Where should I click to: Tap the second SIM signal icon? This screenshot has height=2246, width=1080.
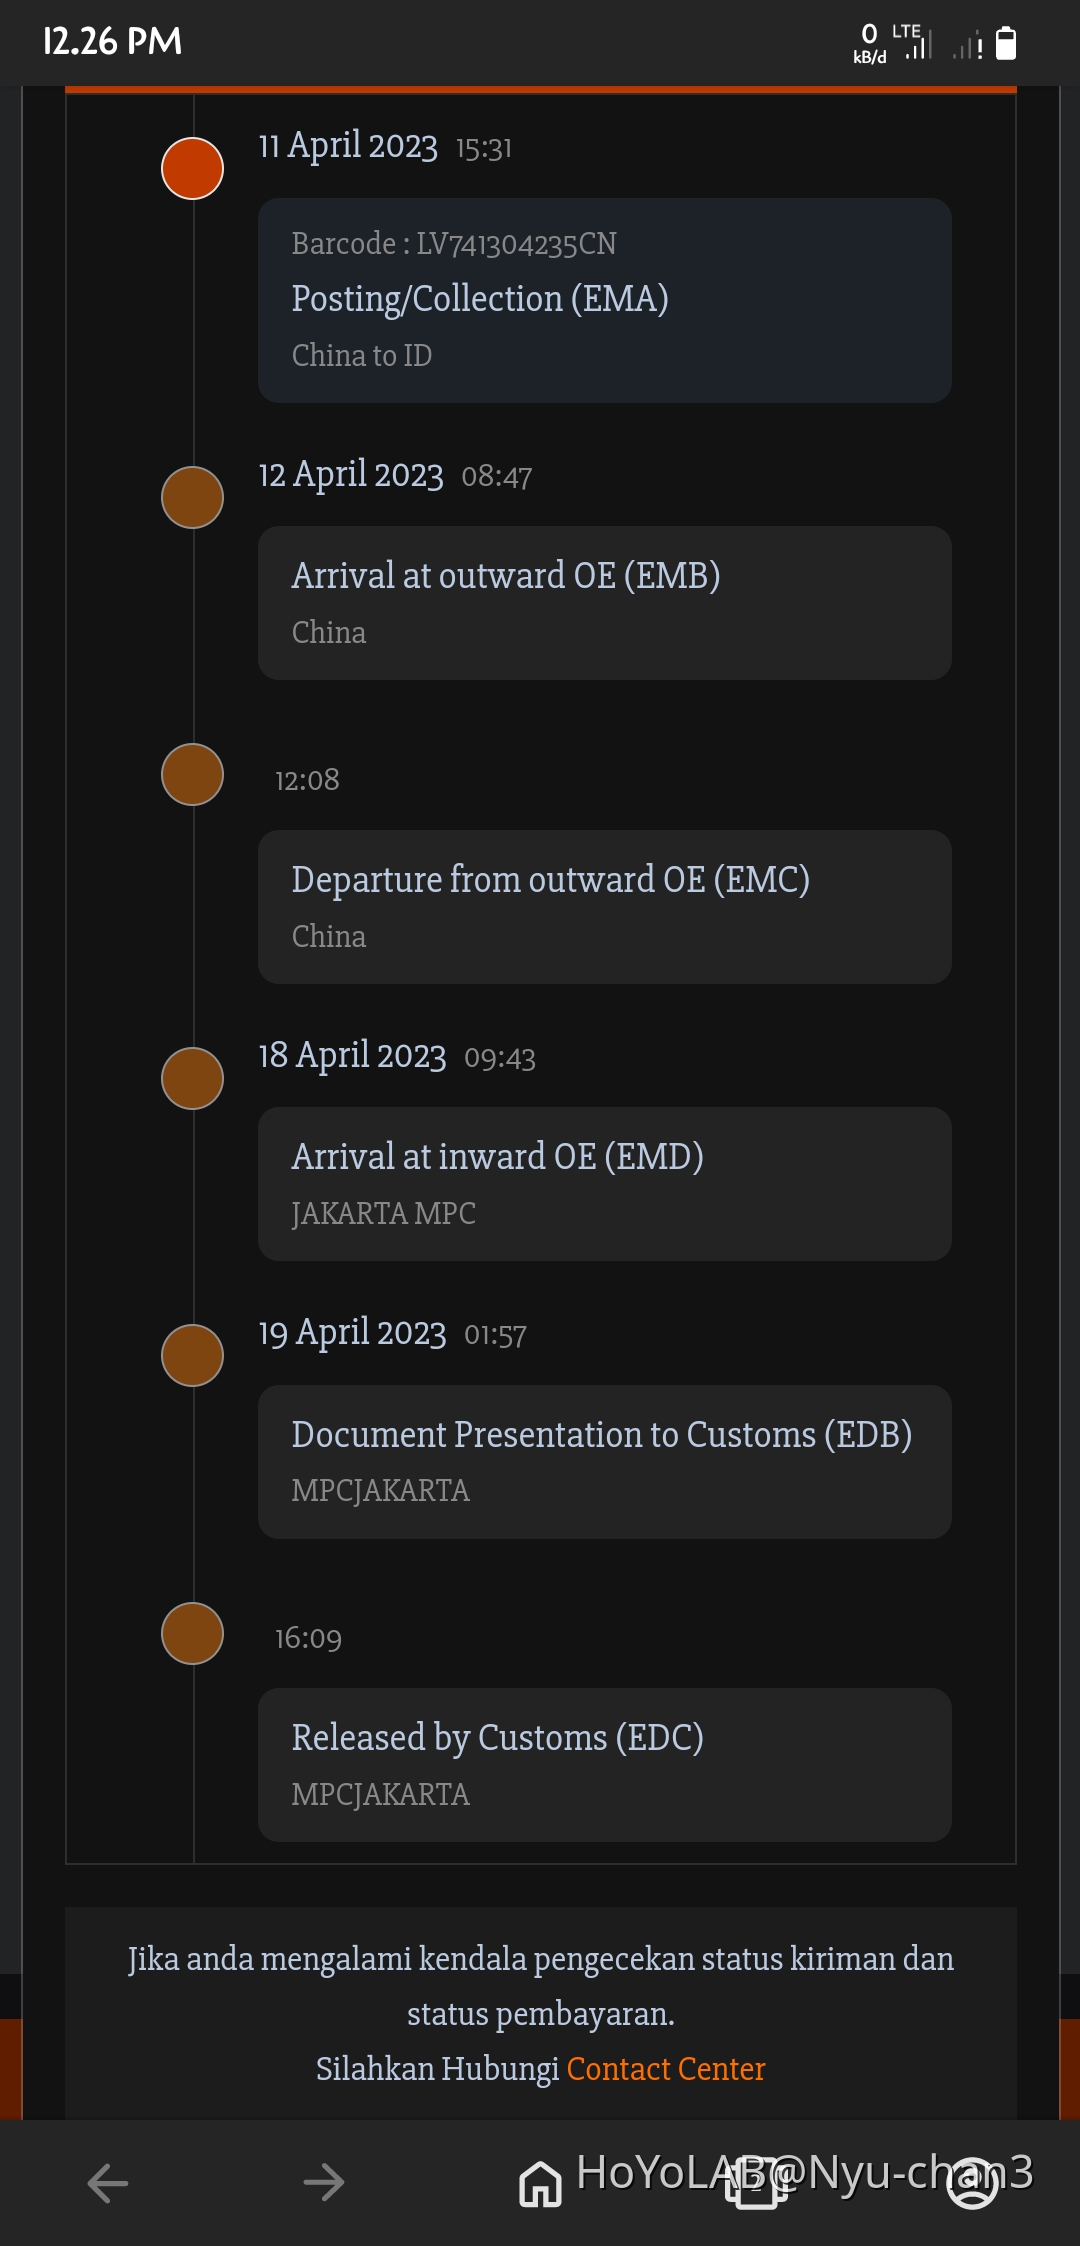(967, 46)
